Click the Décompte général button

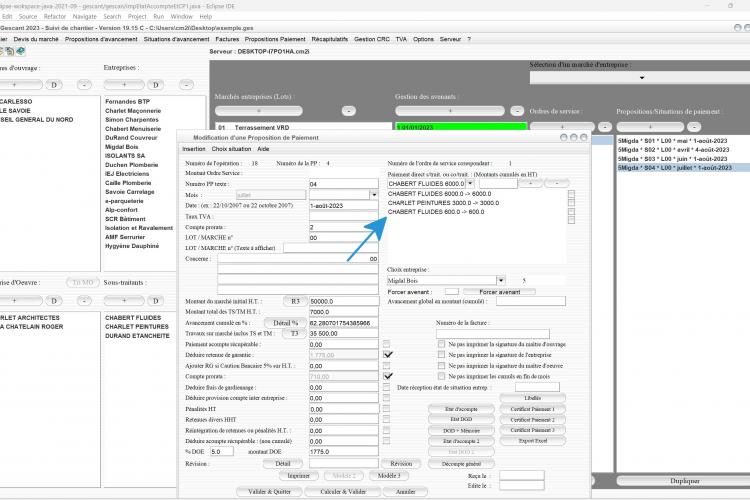[461, 464]
